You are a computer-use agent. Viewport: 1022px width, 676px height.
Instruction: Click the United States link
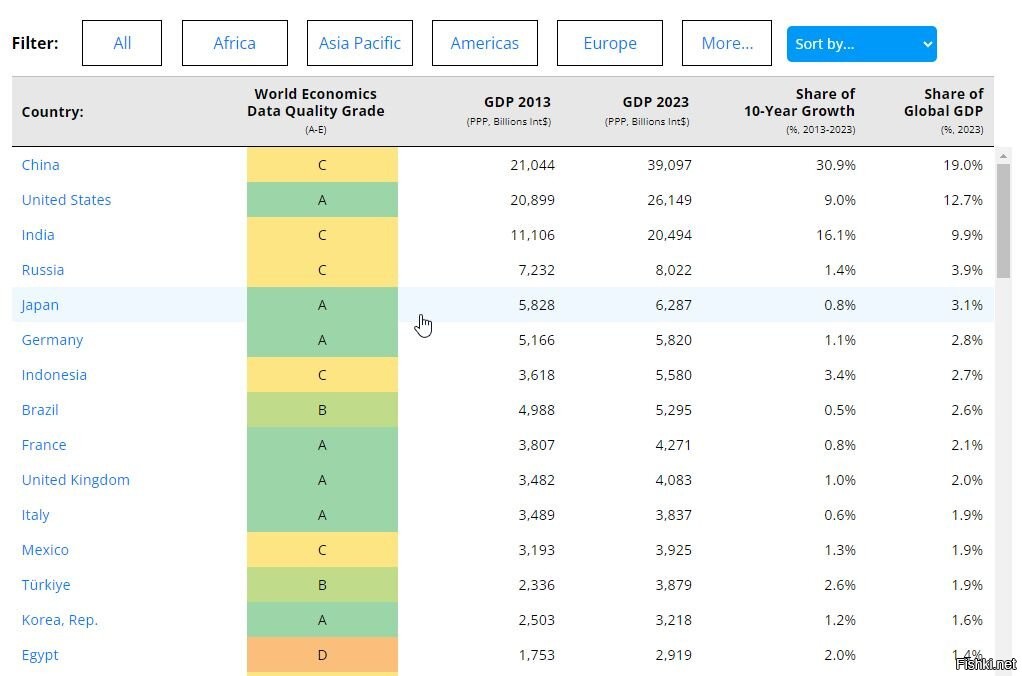(66, 200)
